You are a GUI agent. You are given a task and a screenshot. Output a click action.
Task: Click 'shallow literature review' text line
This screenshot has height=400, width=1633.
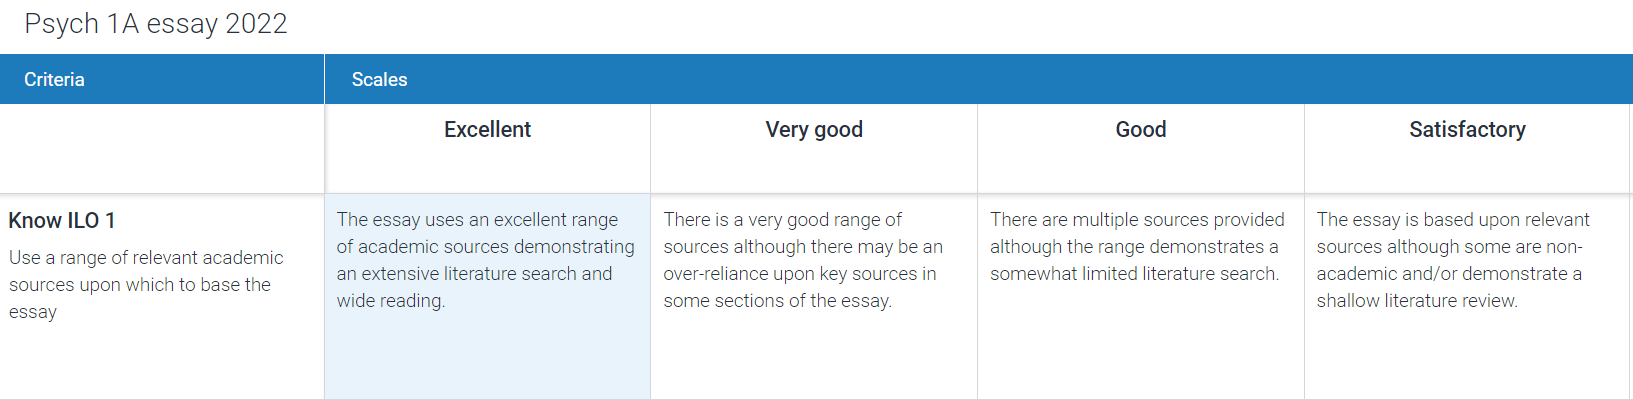(x=1416, y=301)
